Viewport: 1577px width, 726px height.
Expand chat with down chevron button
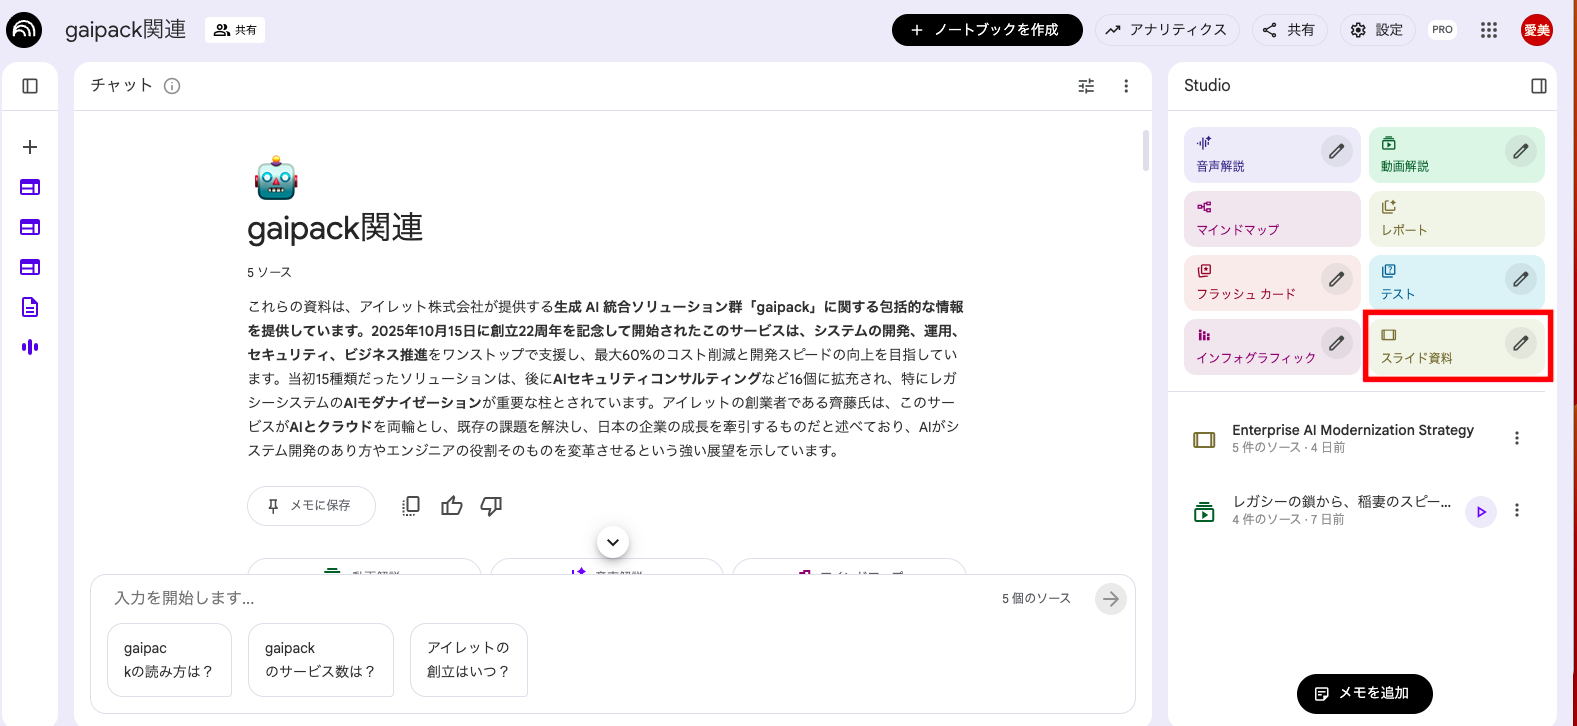tap(613, 542)
